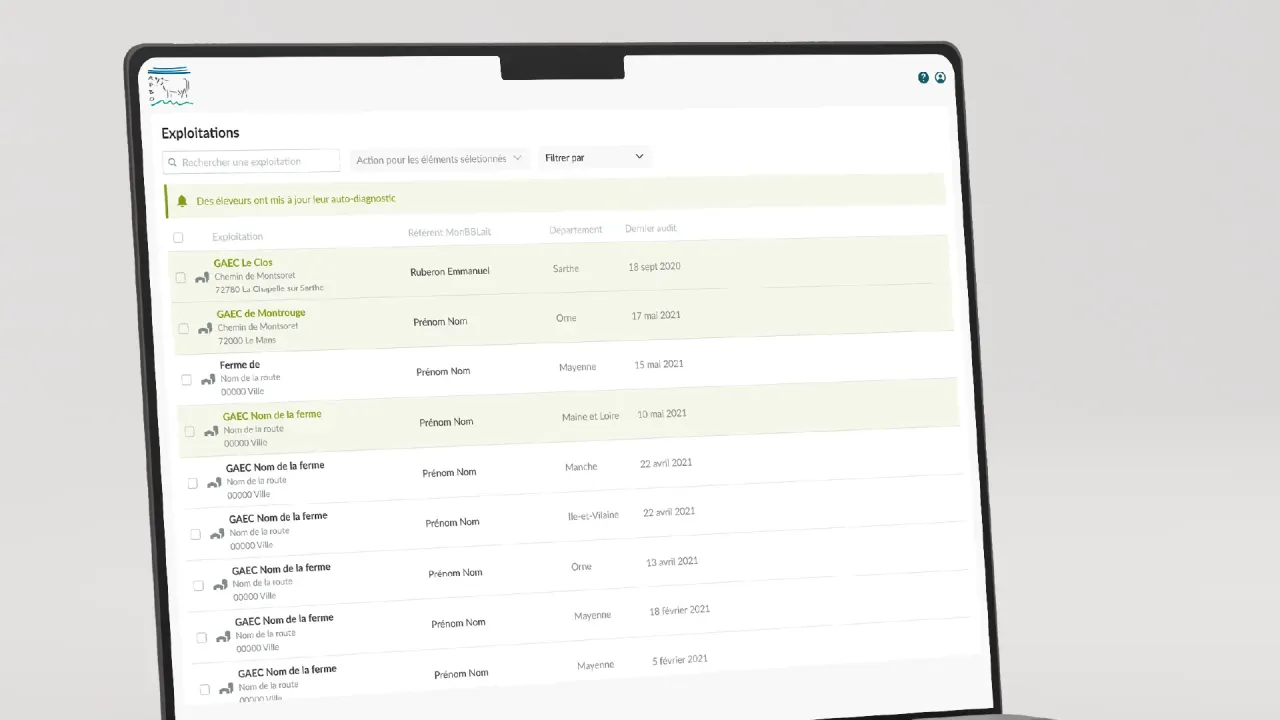Open the user account profile icon
This screenshot has height=720, width=1280.
[940, 78]
